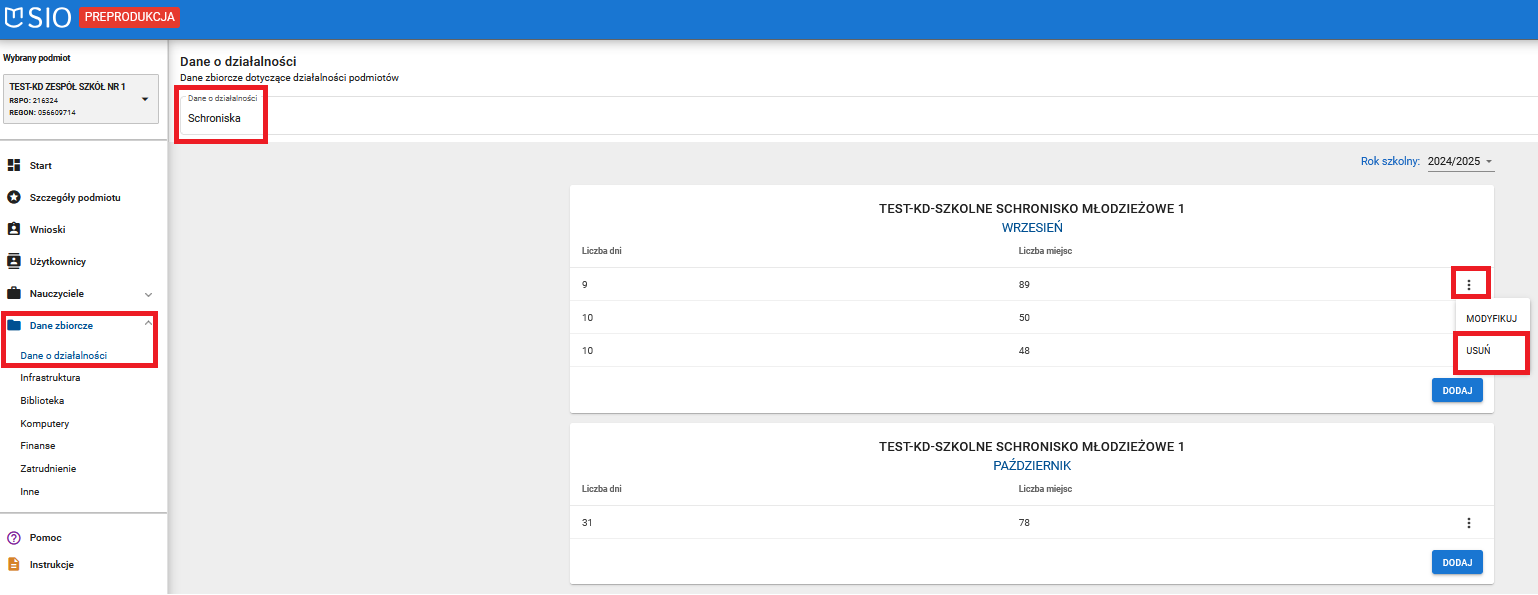
Task: Open Infrastruktura in sidebar
Action: click(50, 378)
